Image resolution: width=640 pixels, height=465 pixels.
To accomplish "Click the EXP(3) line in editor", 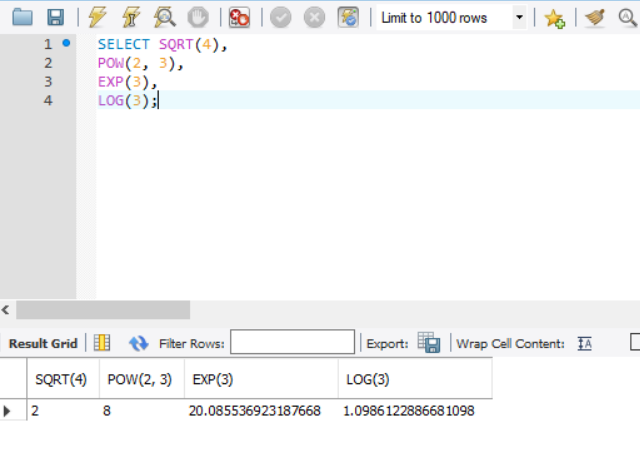I will (x=127, y=82).
